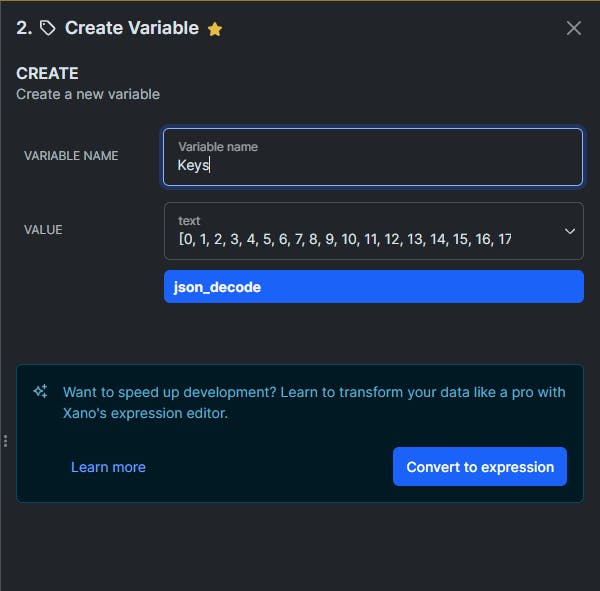This screenshot has width=600, height=591.
Task: Click the value field with the number array
Action: 374,231
